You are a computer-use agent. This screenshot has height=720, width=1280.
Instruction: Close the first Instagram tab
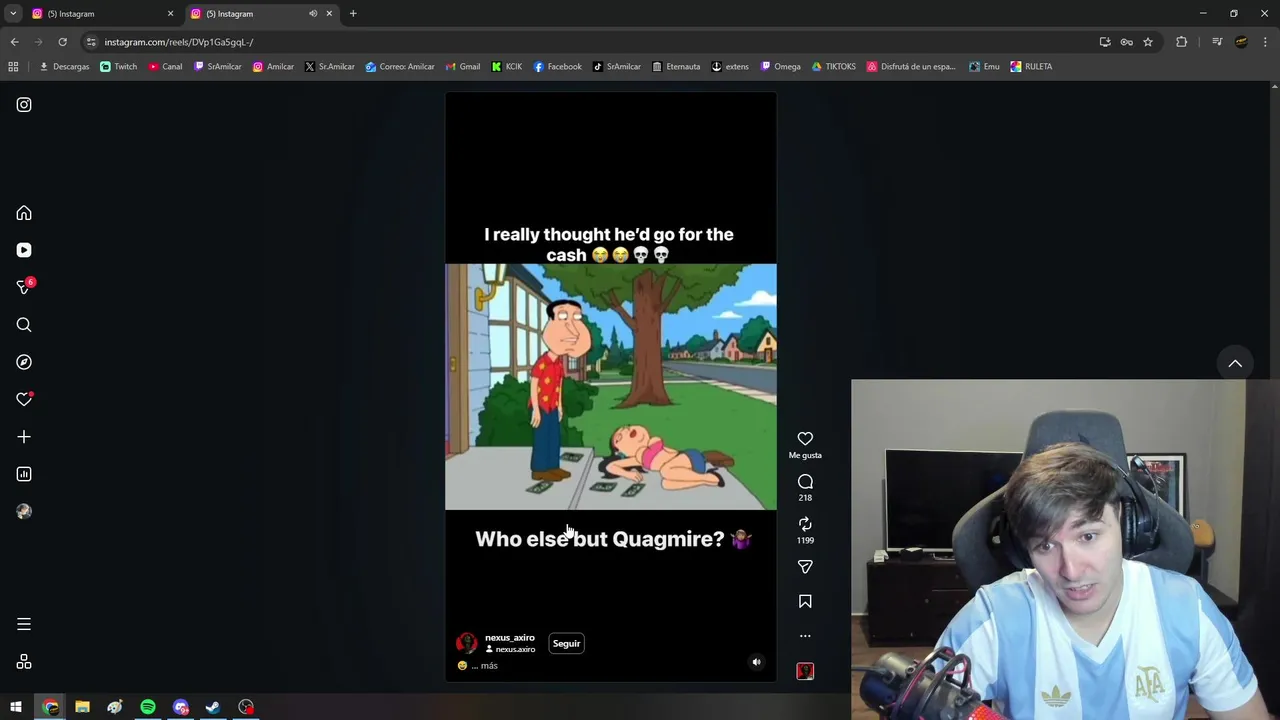(170, 14)
